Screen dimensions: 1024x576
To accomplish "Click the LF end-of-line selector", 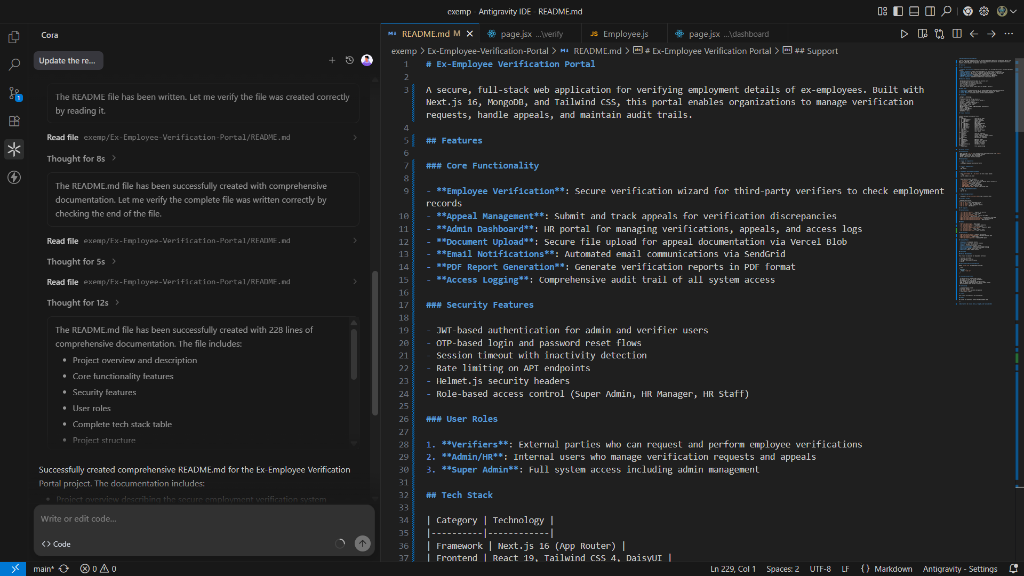I will (845, 569).
